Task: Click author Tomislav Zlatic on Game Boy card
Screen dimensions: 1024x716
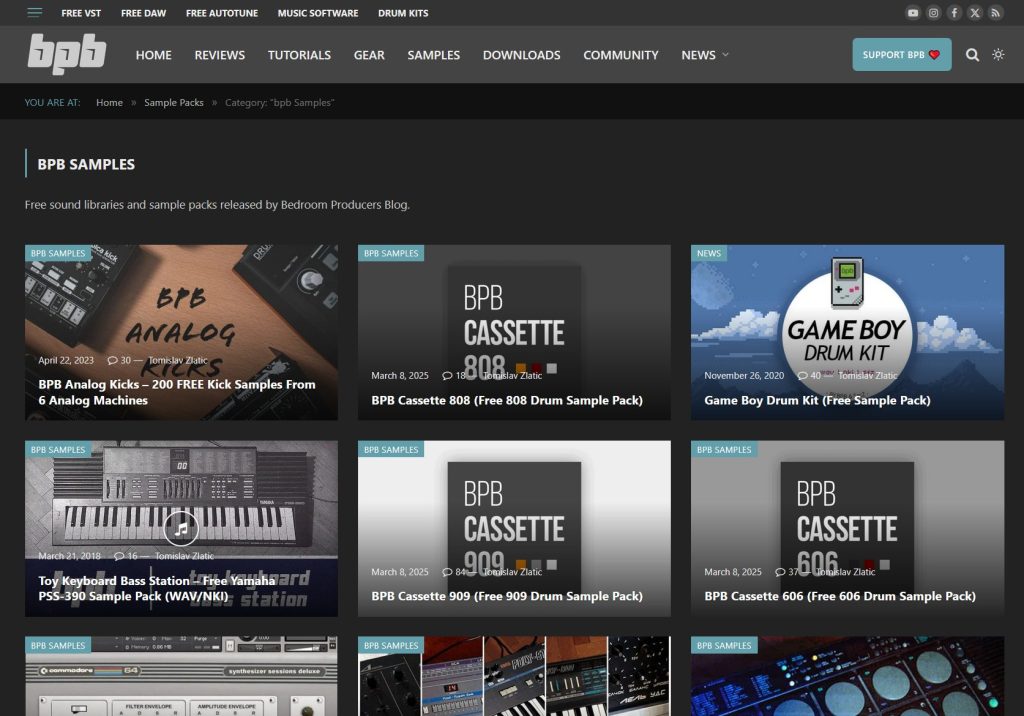Action: pos(867,376)
